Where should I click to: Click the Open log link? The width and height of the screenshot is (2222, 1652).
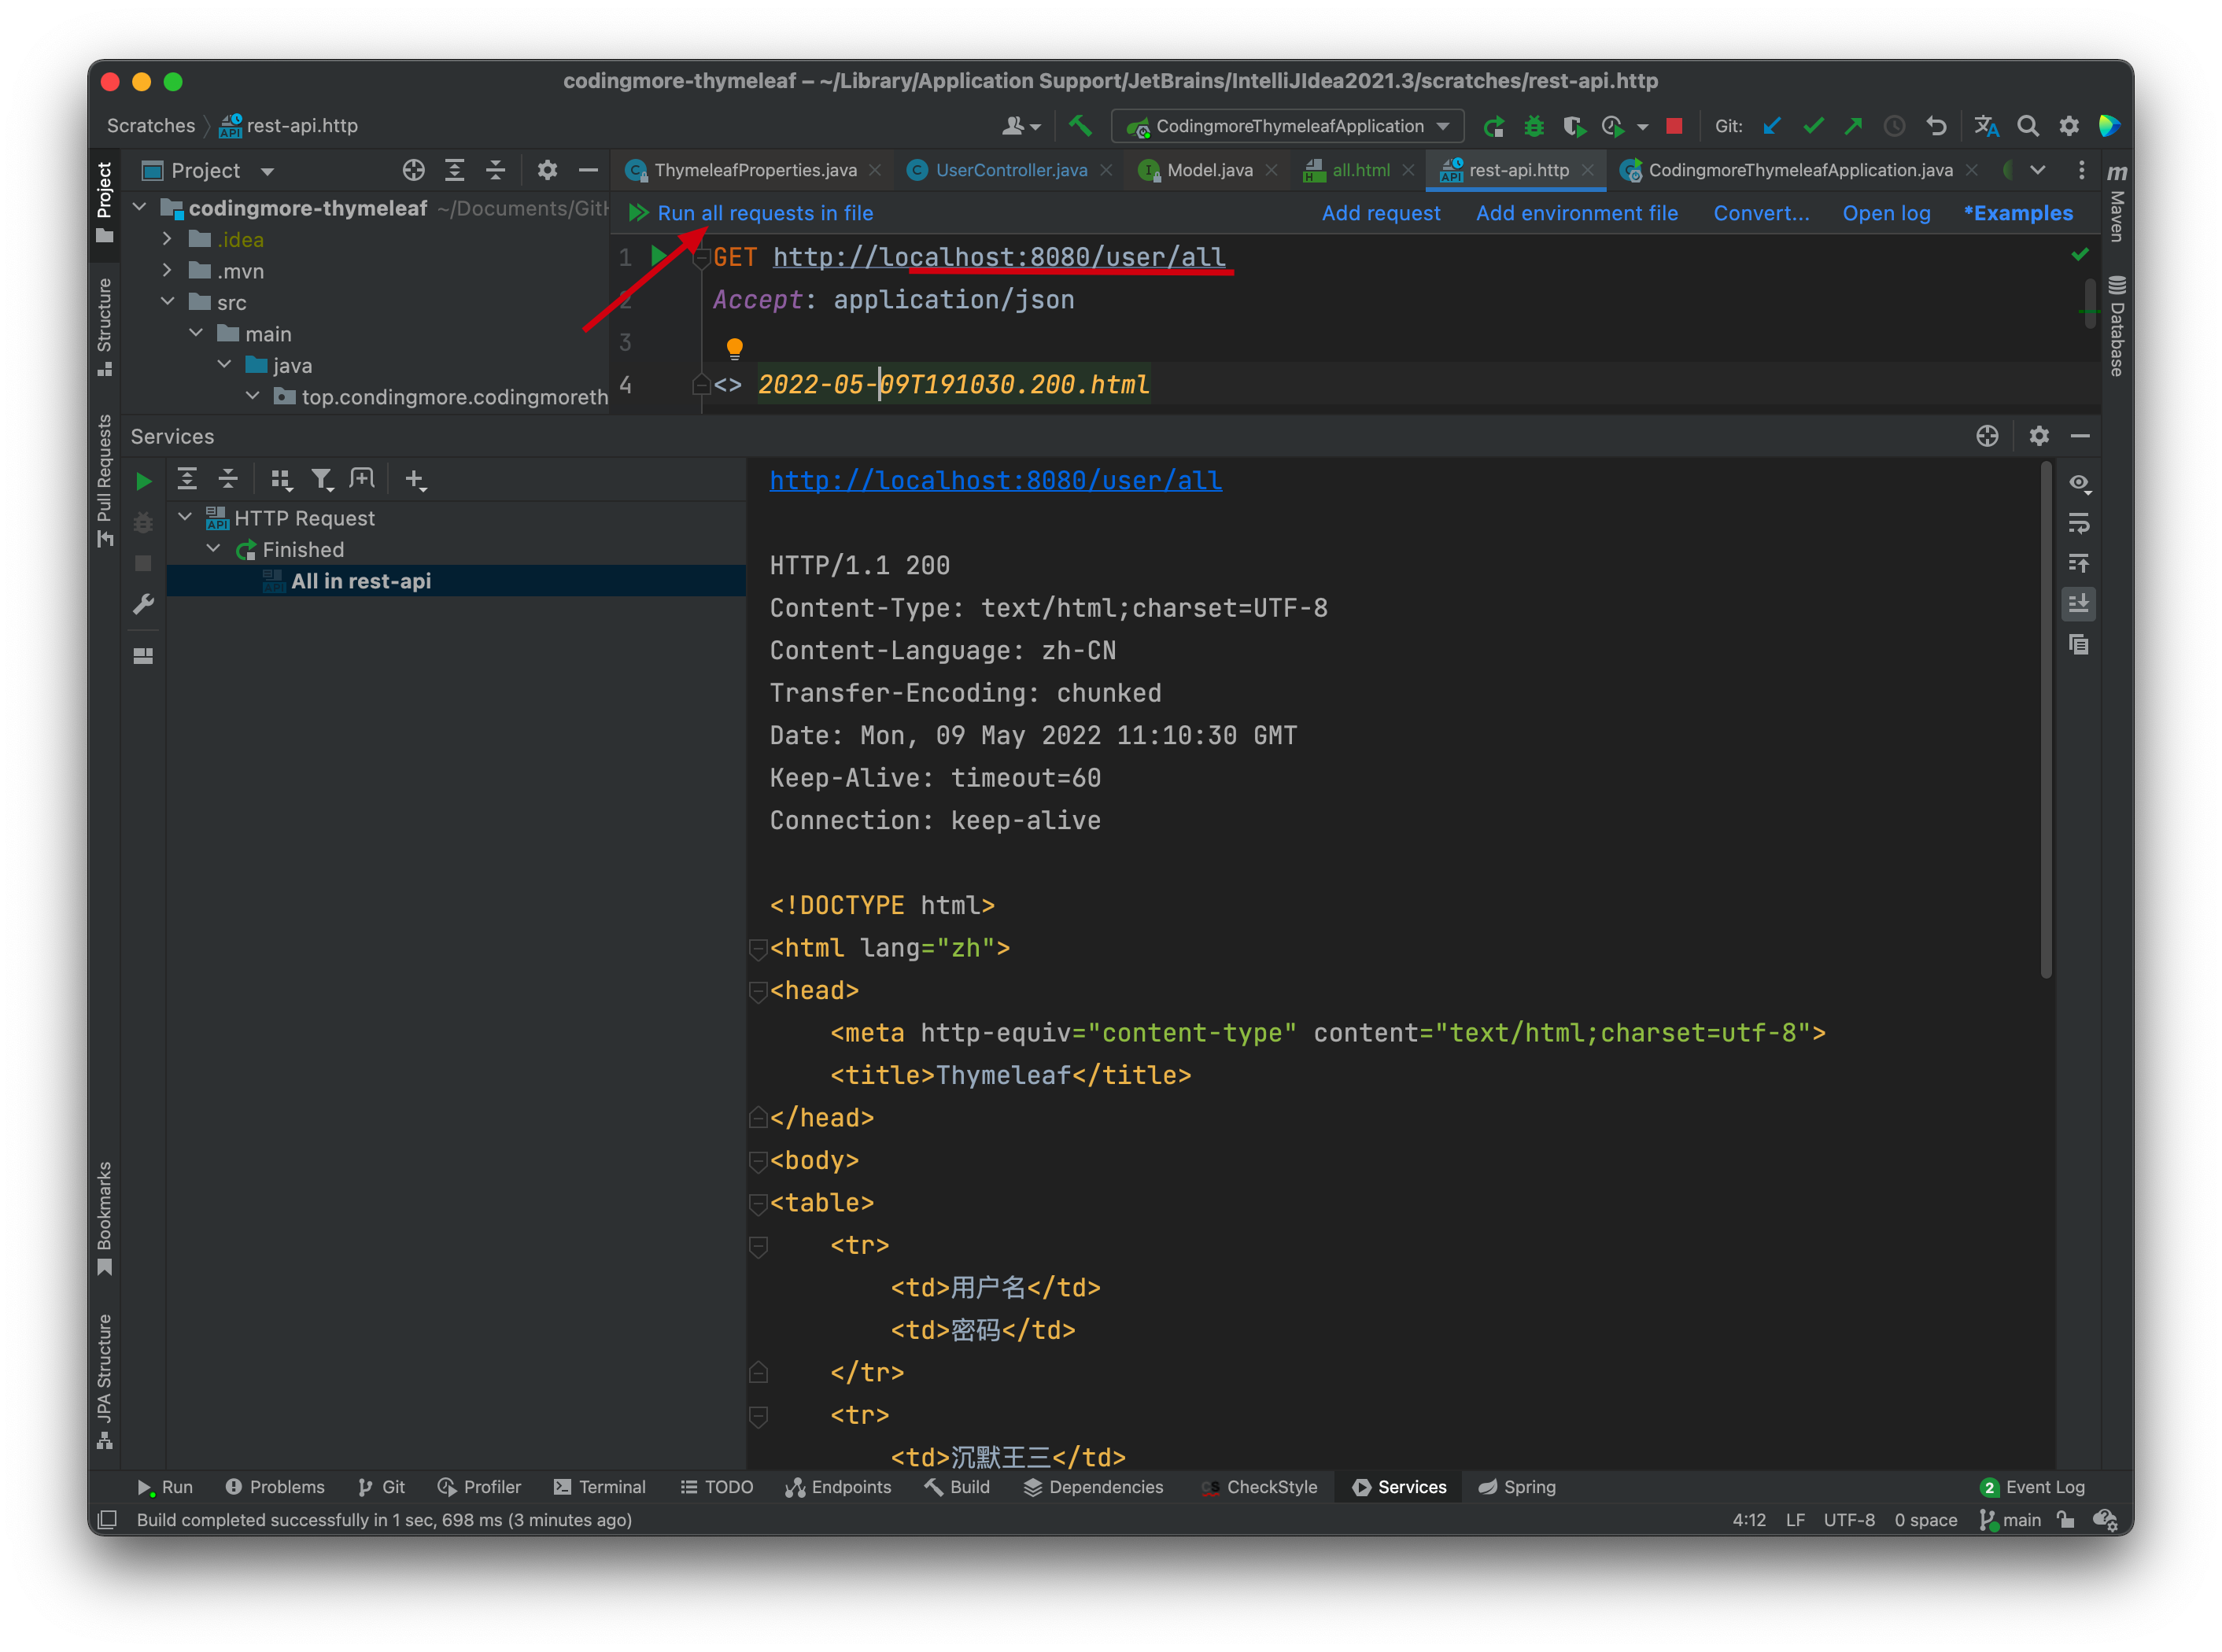(1885, 213)
